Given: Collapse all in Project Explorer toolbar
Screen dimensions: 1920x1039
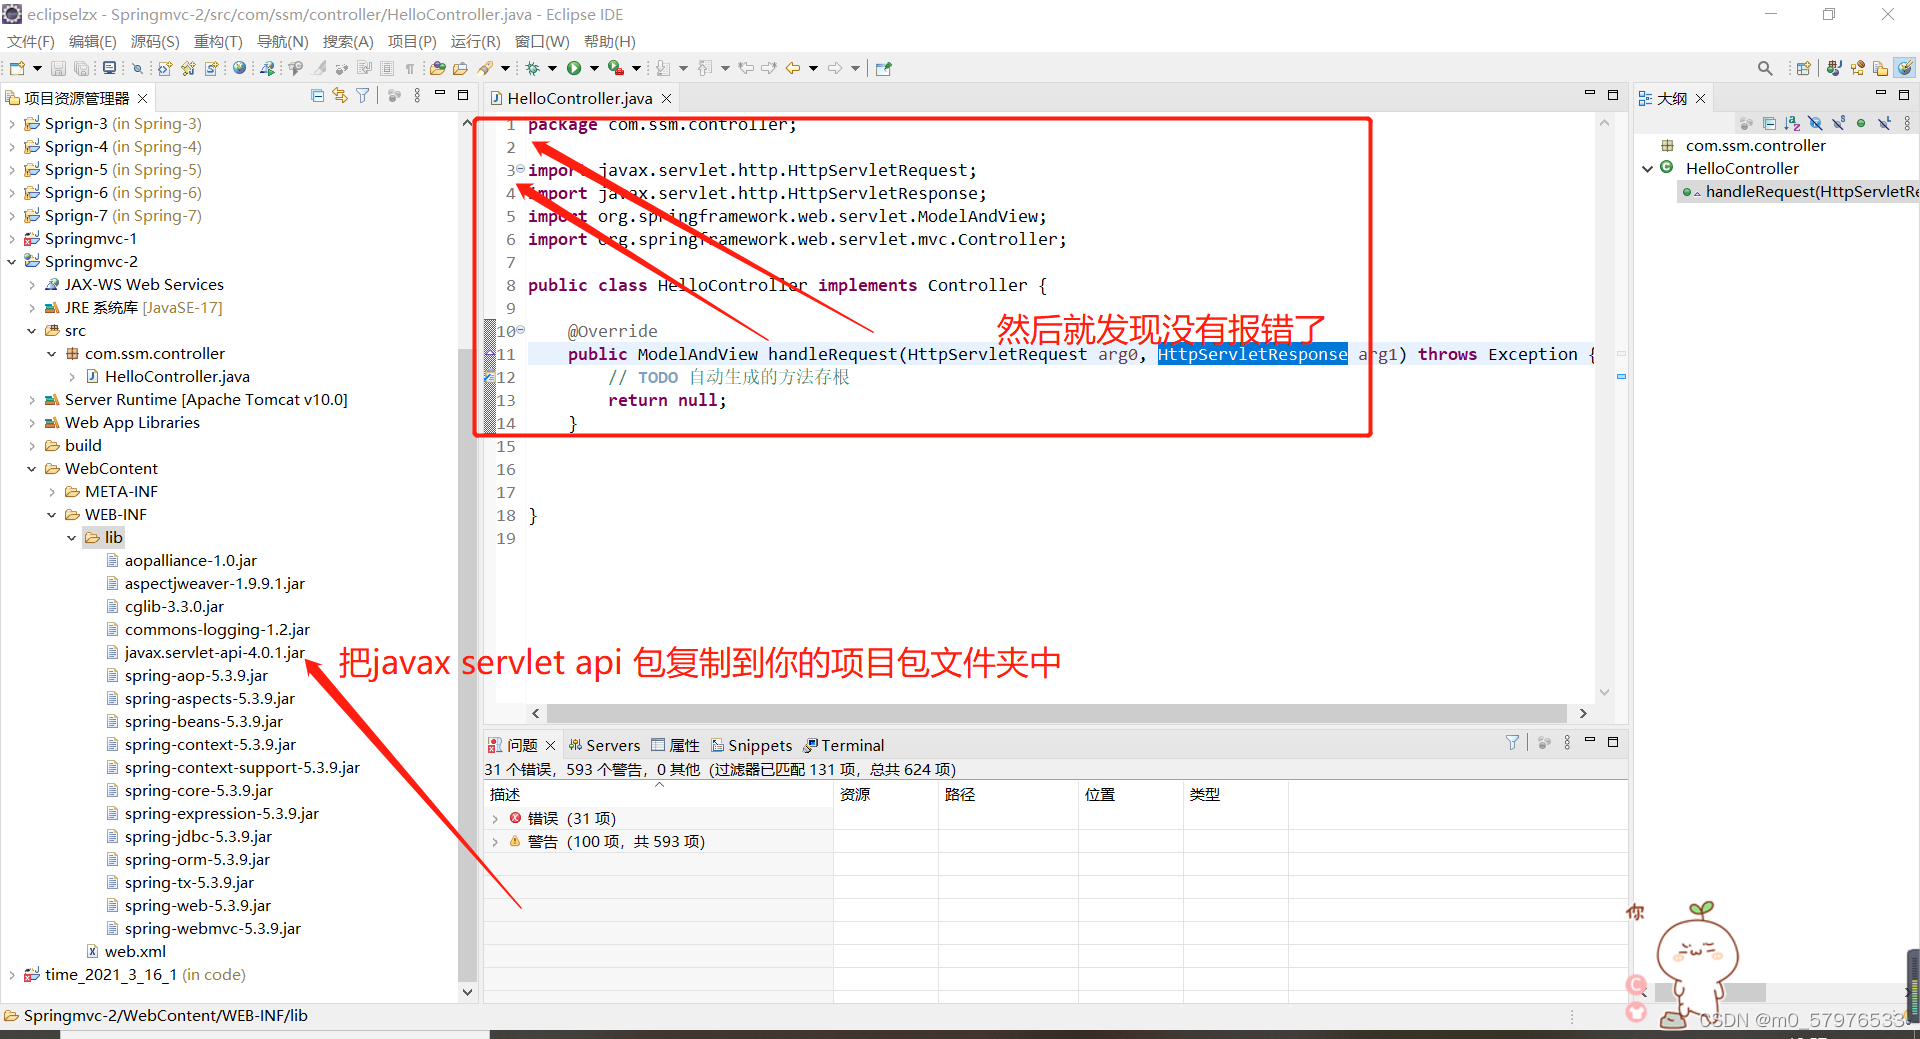Looking at the screenshot, I should click(x=317, y=96).
